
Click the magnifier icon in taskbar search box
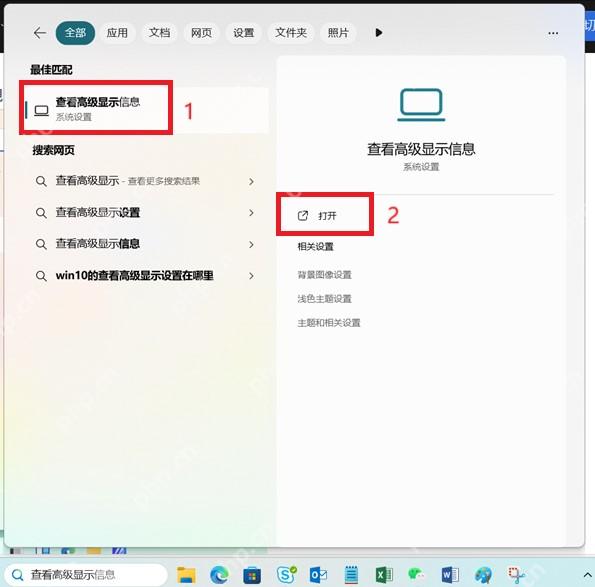click(x=17, y=575)
